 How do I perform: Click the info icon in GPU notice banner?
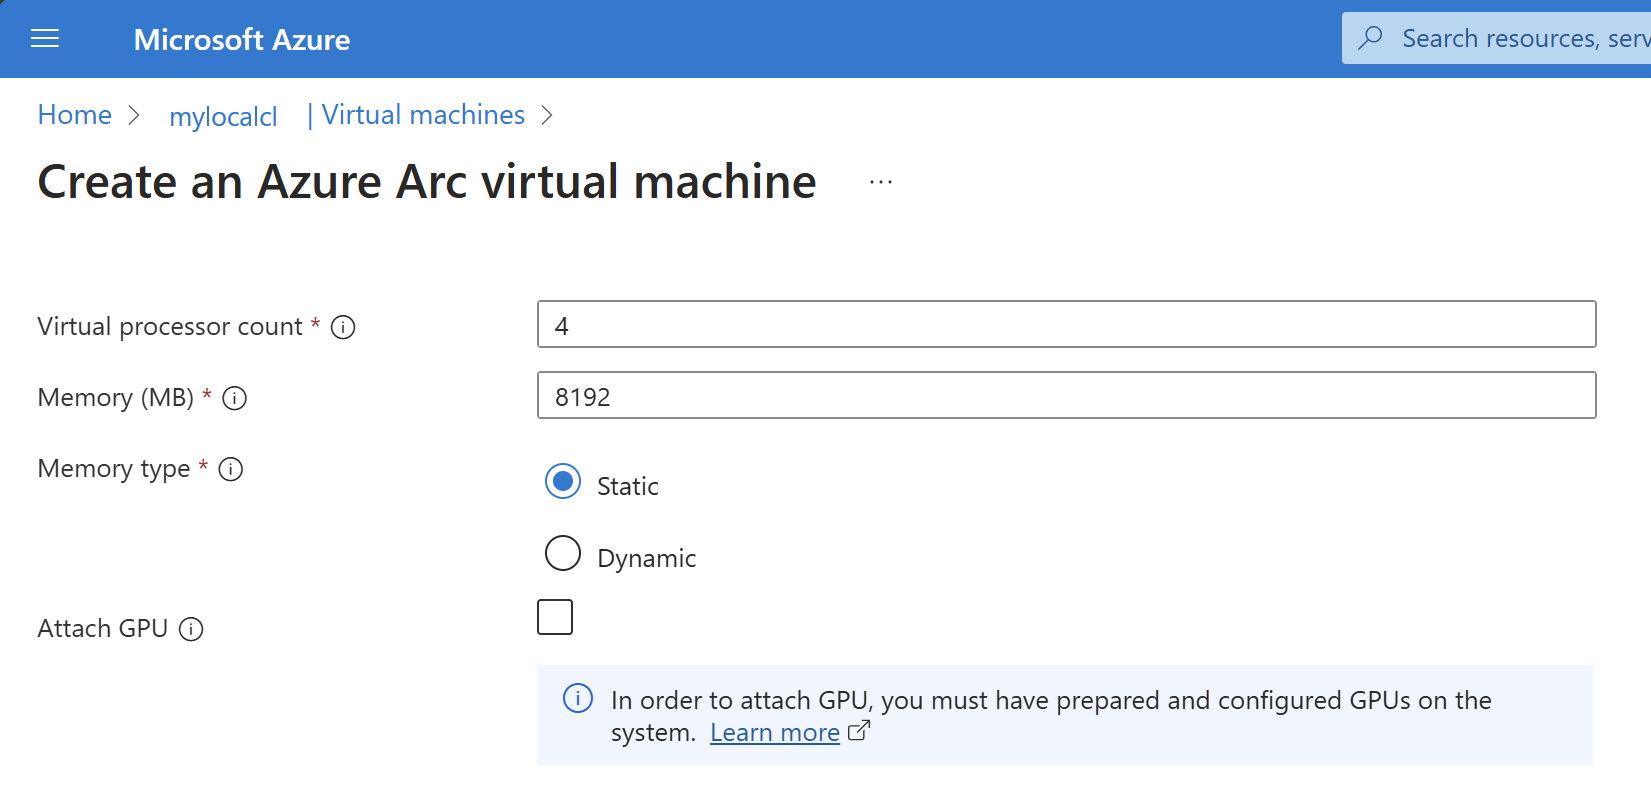tap(578, 699)
